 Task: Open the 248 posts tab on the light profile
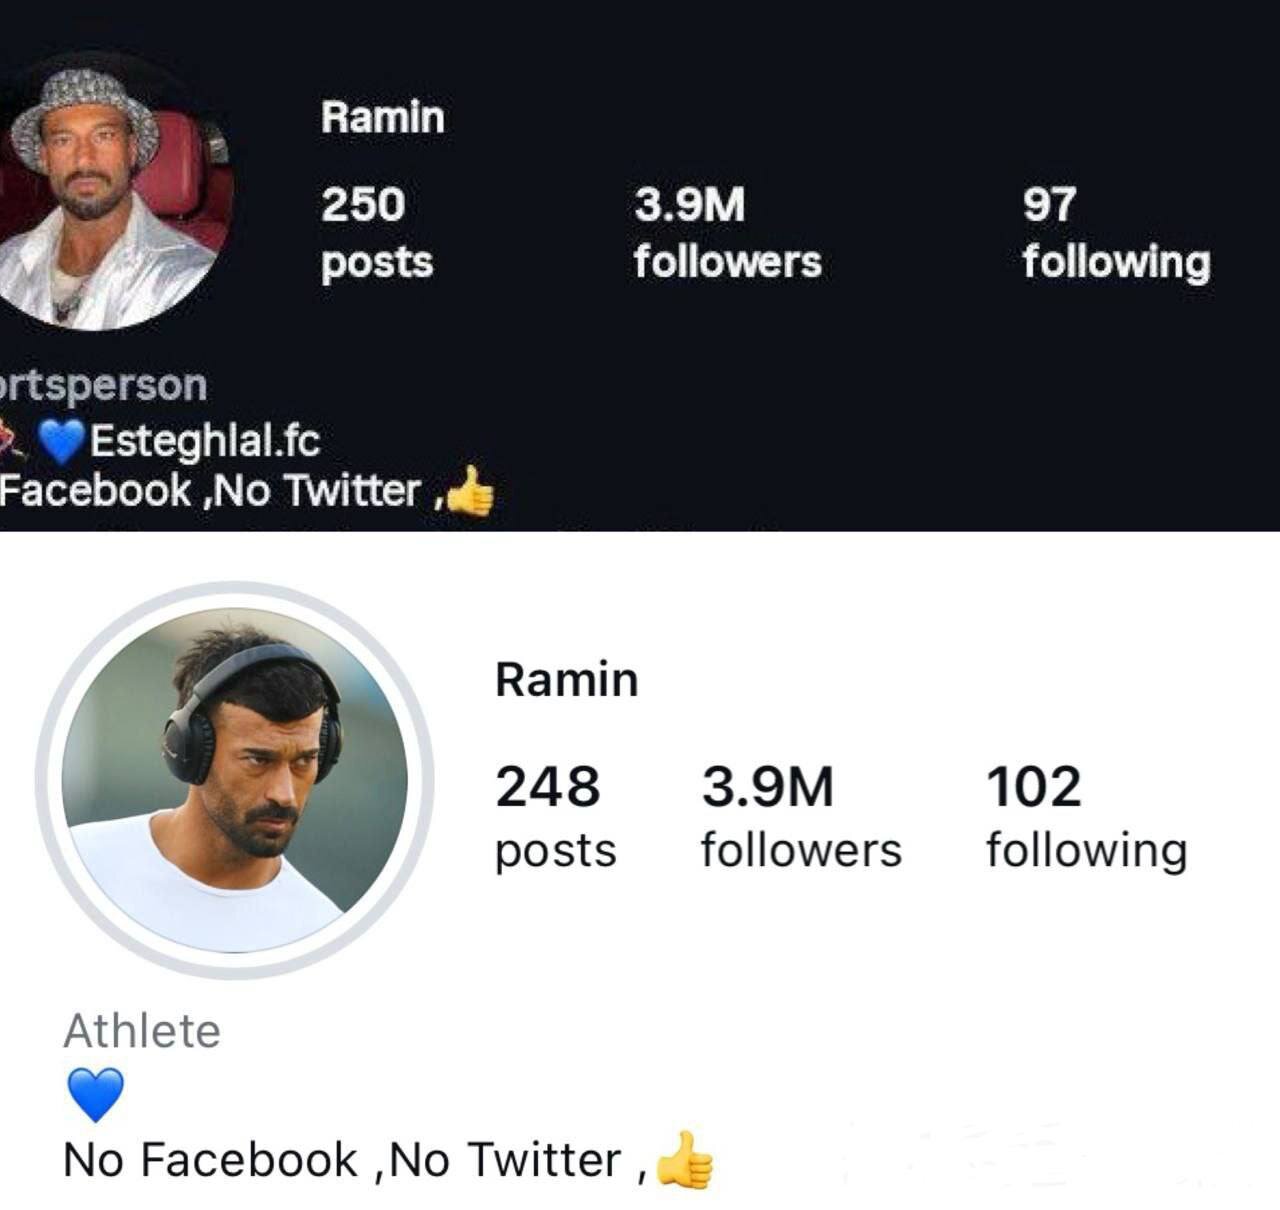(x=555, y=815)
